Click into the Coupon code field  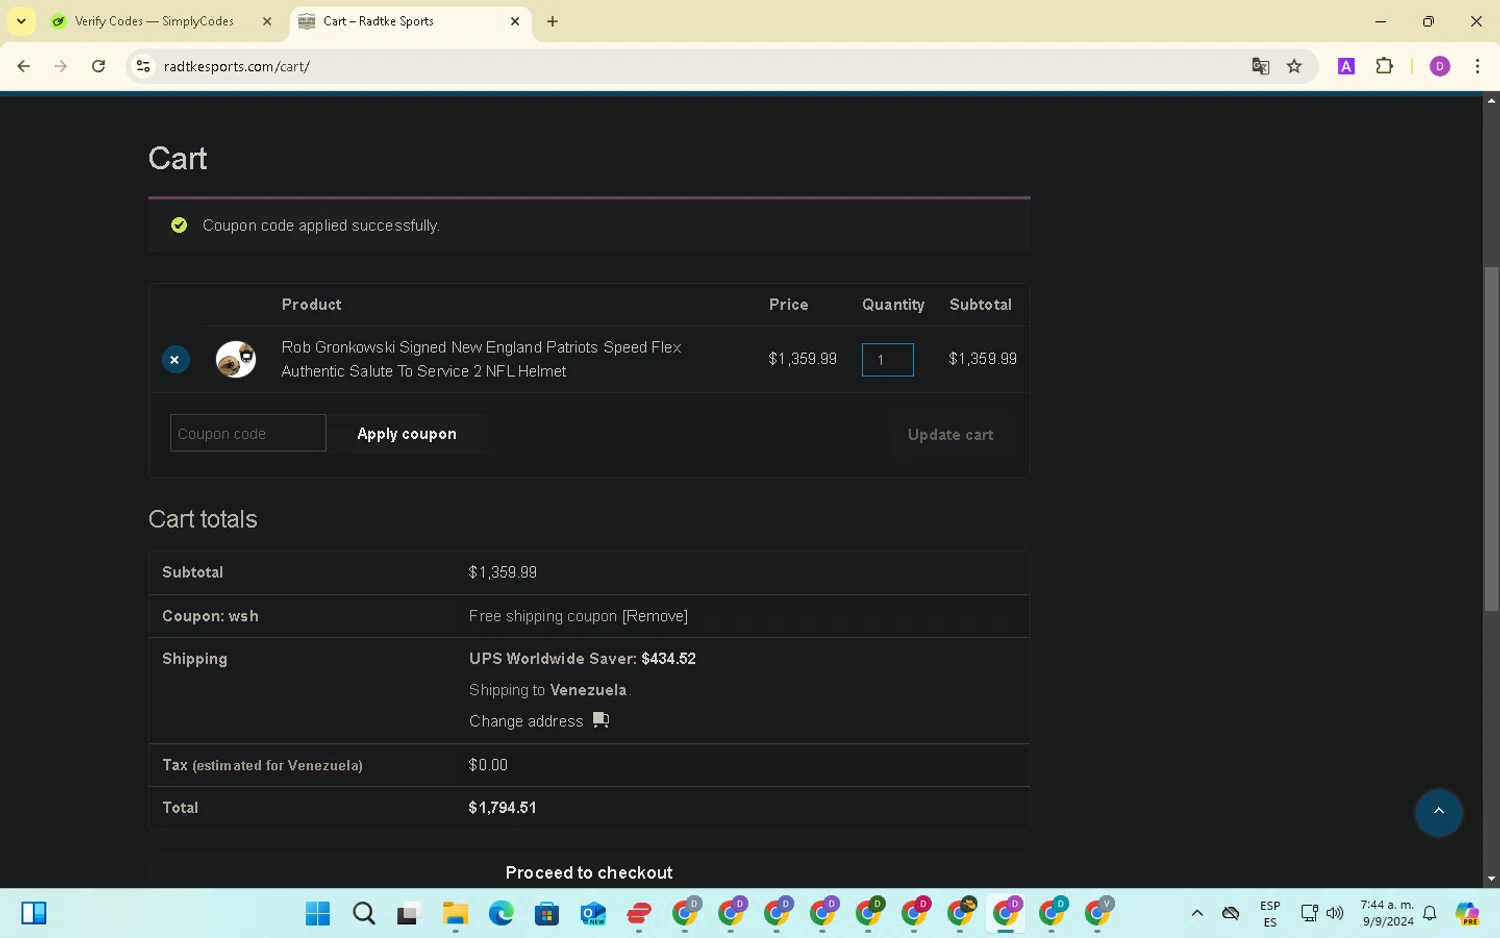pos(248,433)
